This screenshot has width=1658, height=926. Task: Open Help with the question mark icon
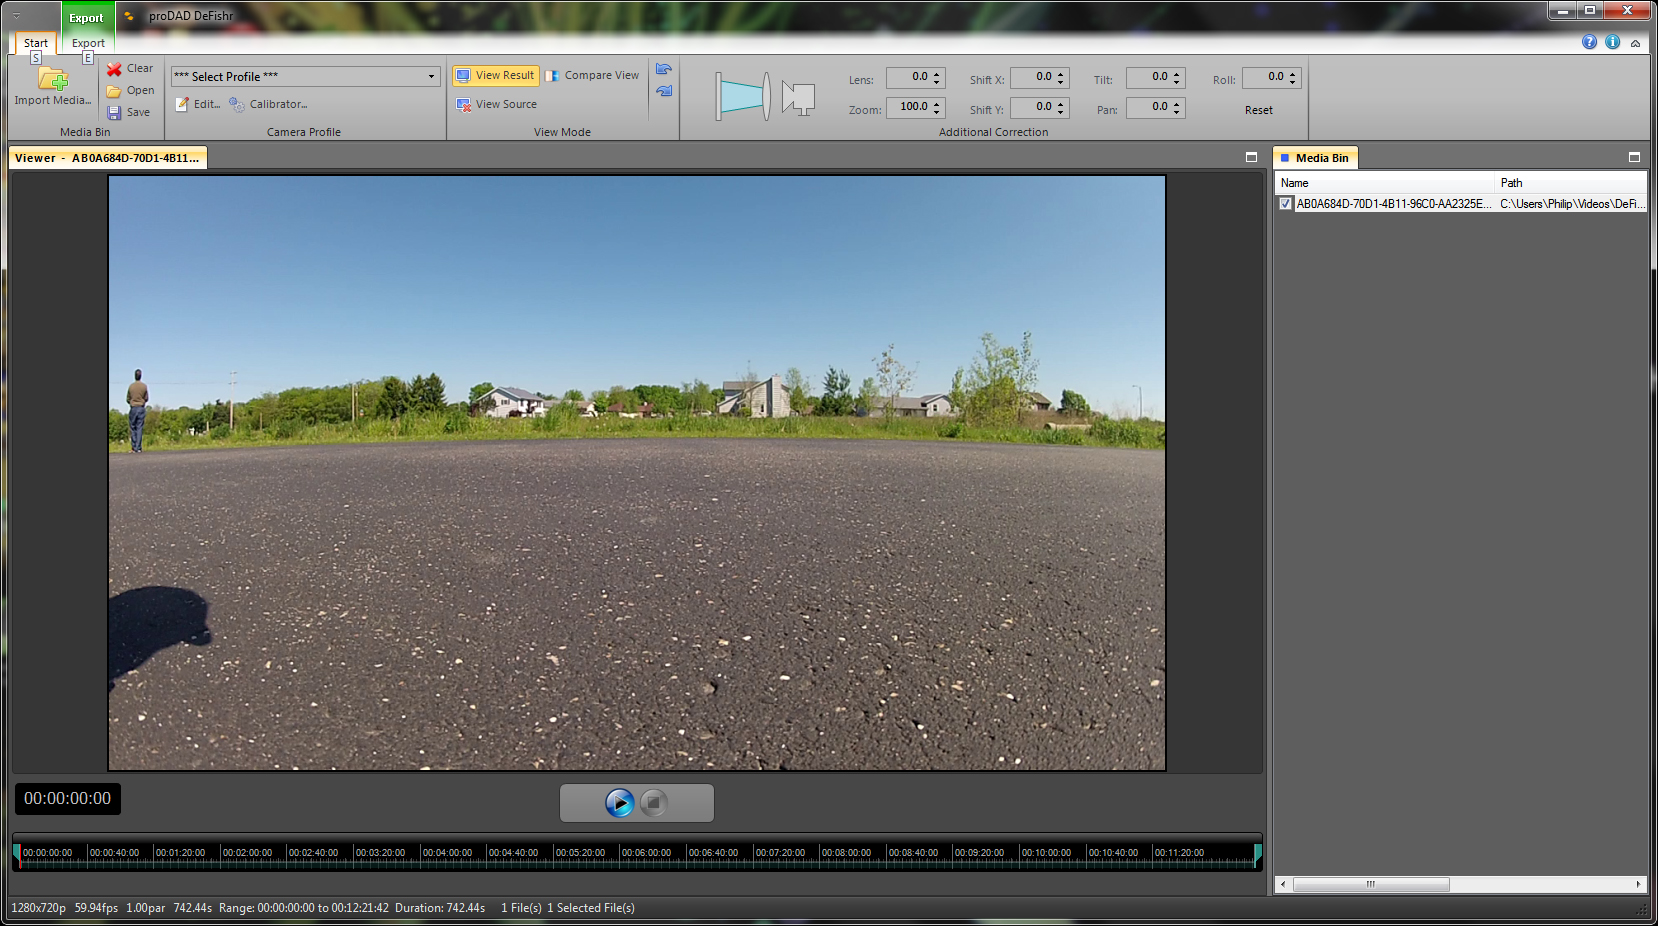(x=1589, y=42)
